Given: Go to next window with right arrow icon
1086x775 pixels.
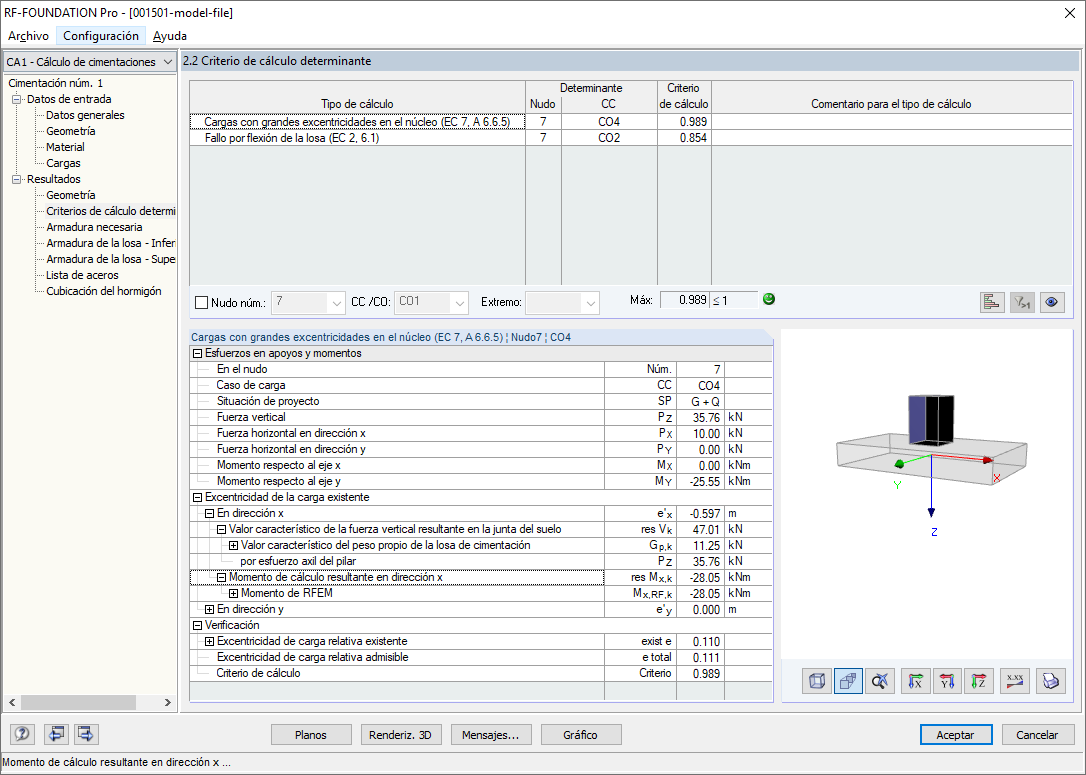Looking at the screenshot, I should [86, 734].
